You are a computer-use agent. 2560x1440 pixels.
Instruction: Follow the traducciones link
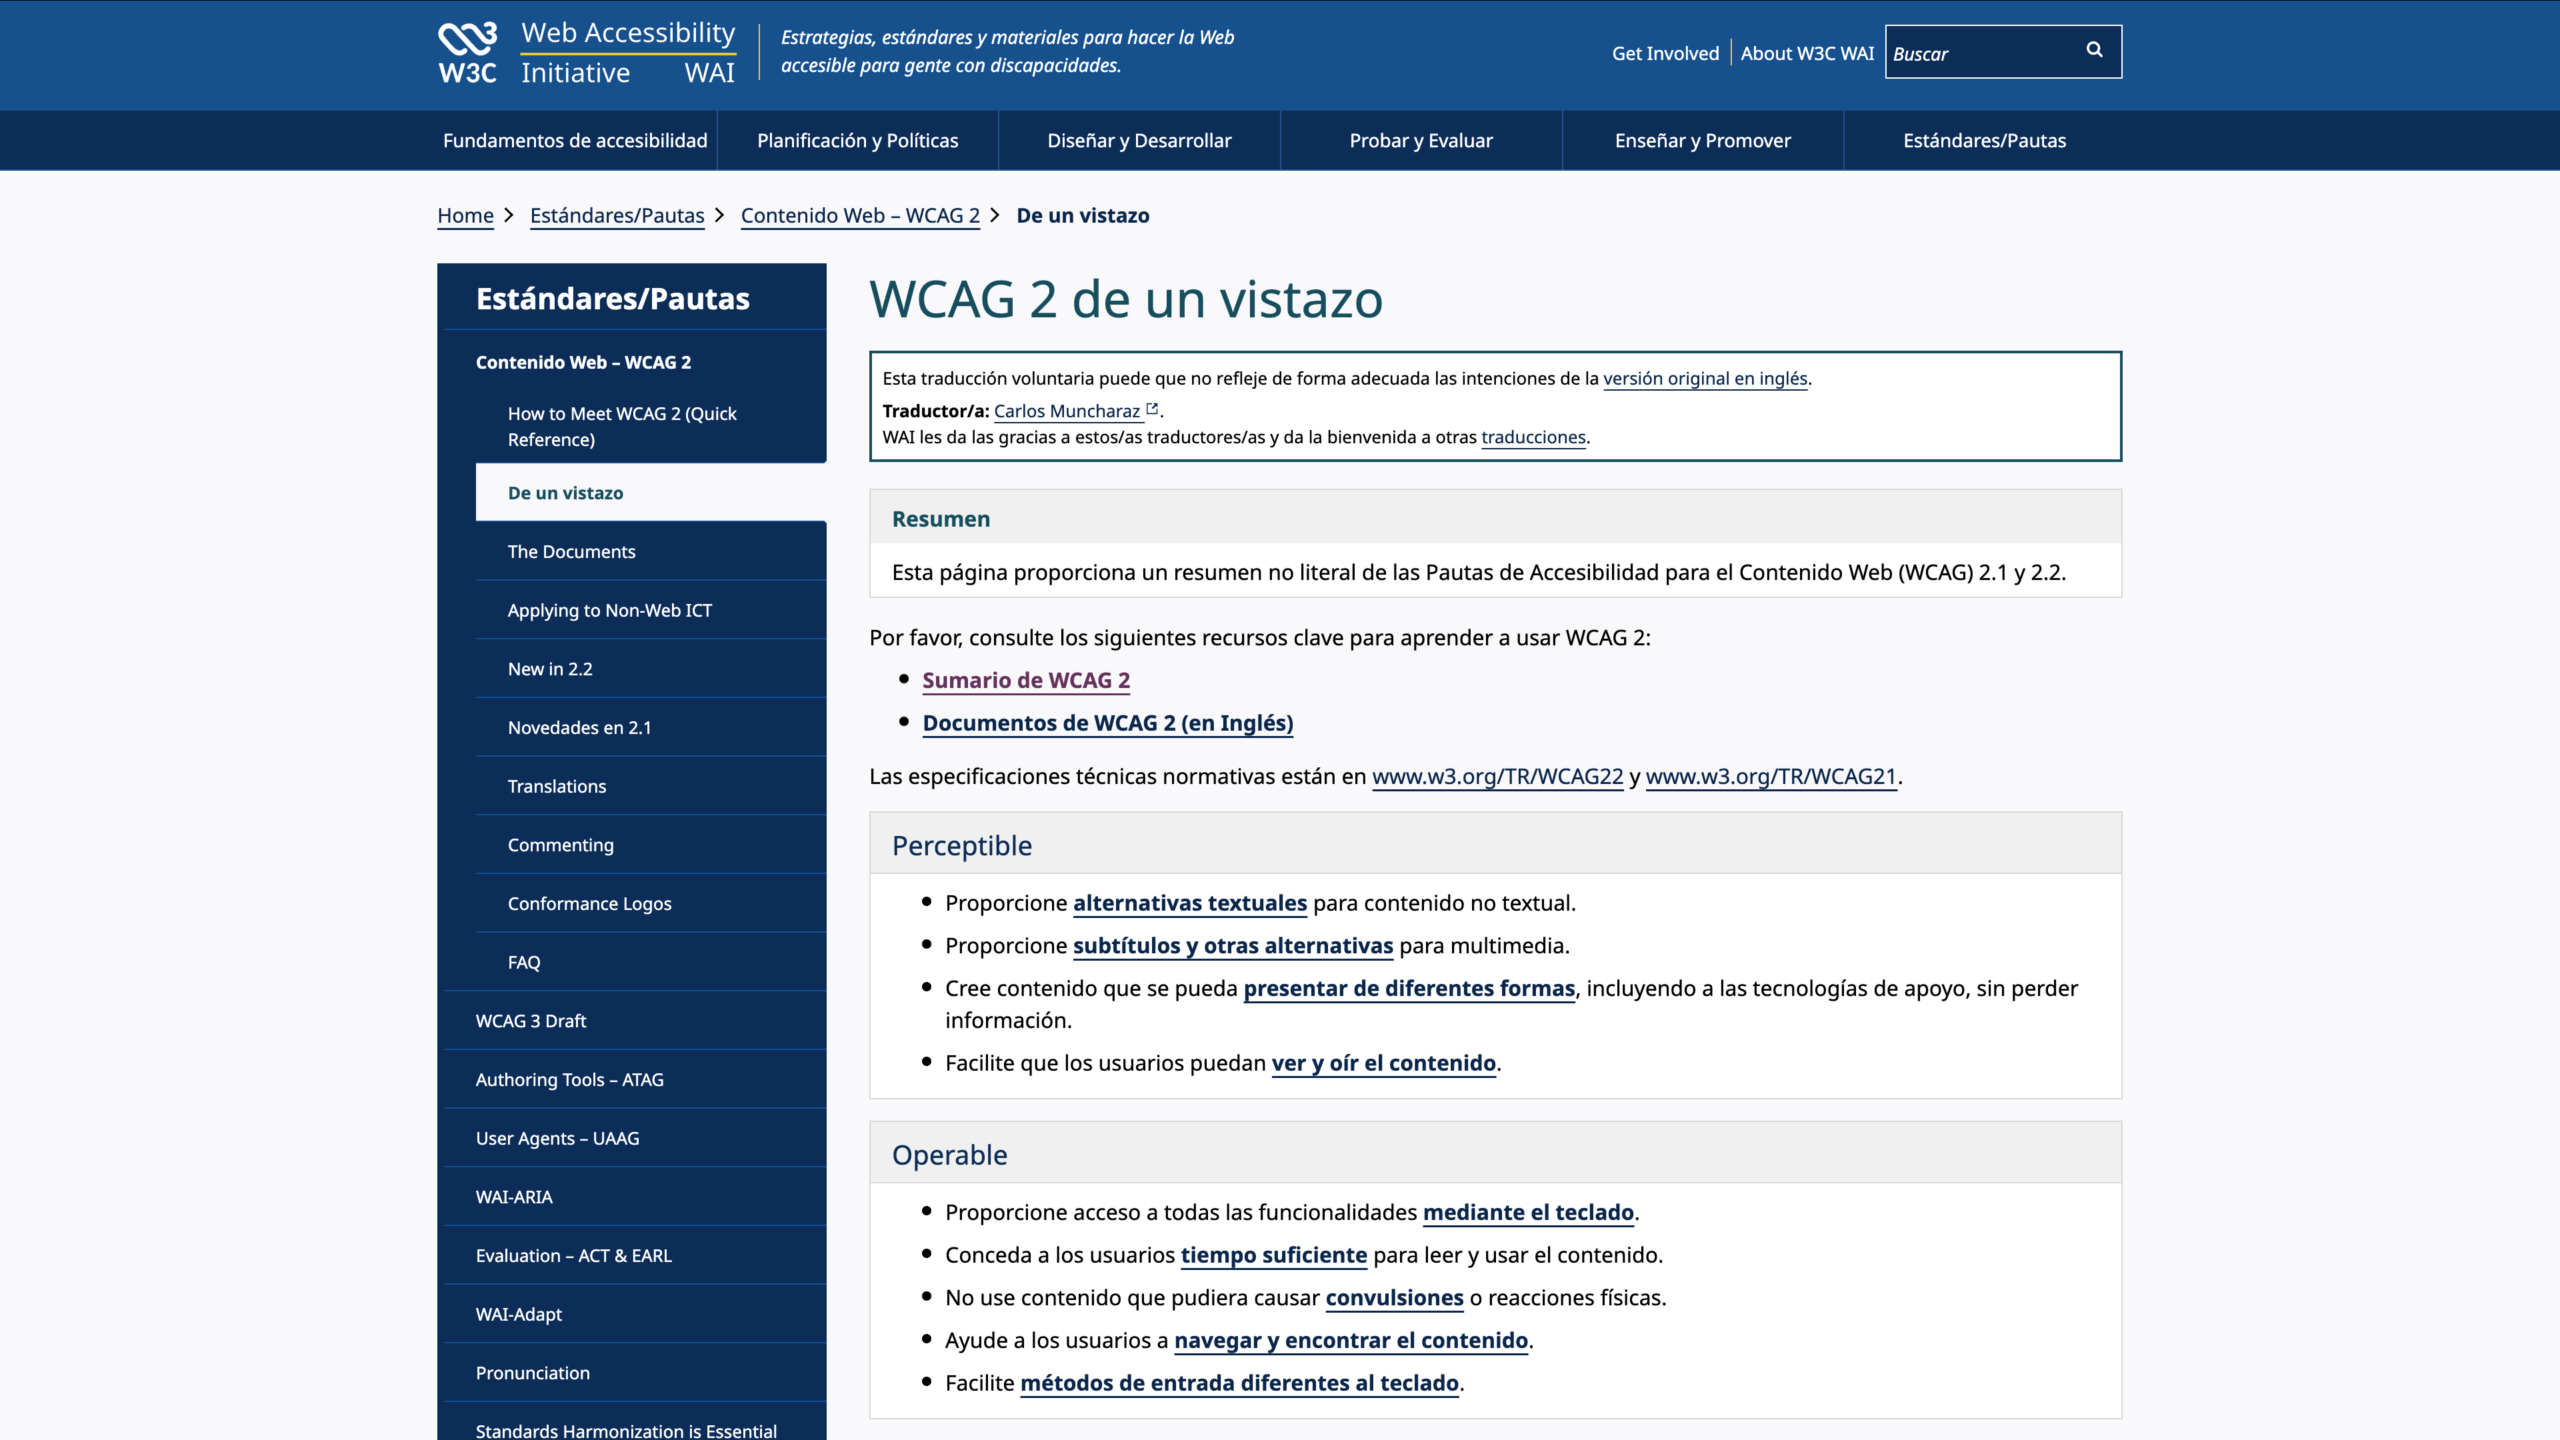pyautogui.click(x=1533, y=437)
